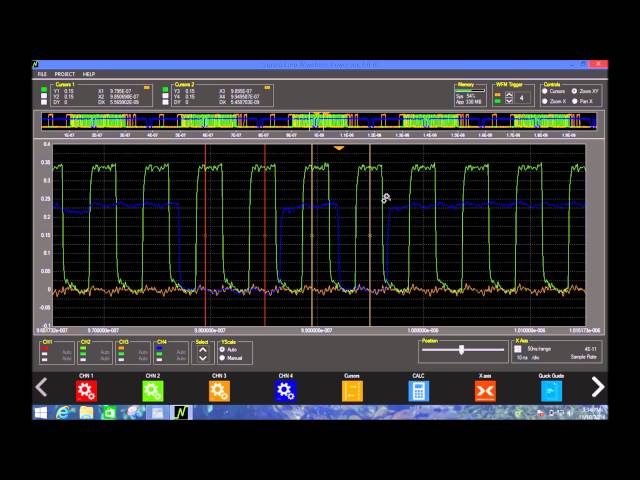Toggle WFM Trigger green indicator
The width and height of the screenshot is (640, 480).
tap(498, 101)
